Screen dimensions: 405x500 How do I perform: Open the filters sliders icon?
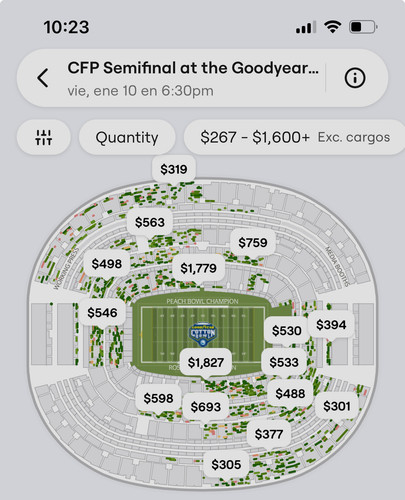click(44, 137)
